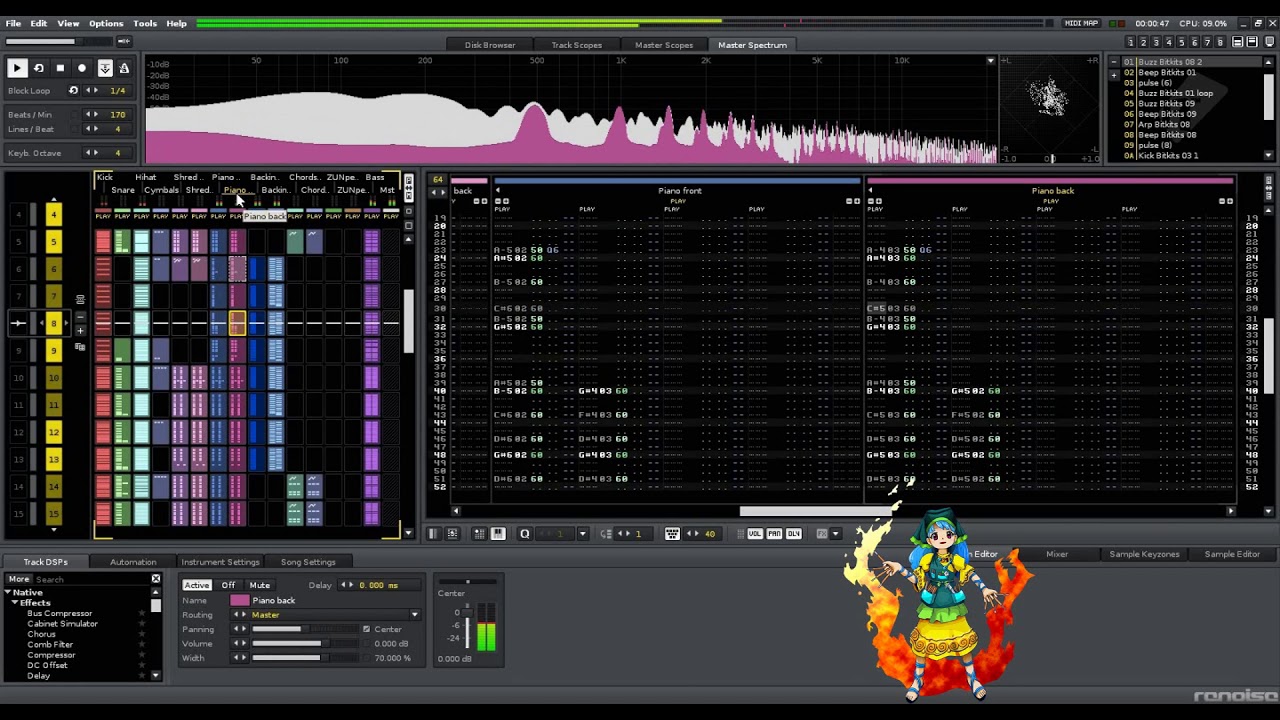
Task: Click the track Mute button
Action: [260, 585]
